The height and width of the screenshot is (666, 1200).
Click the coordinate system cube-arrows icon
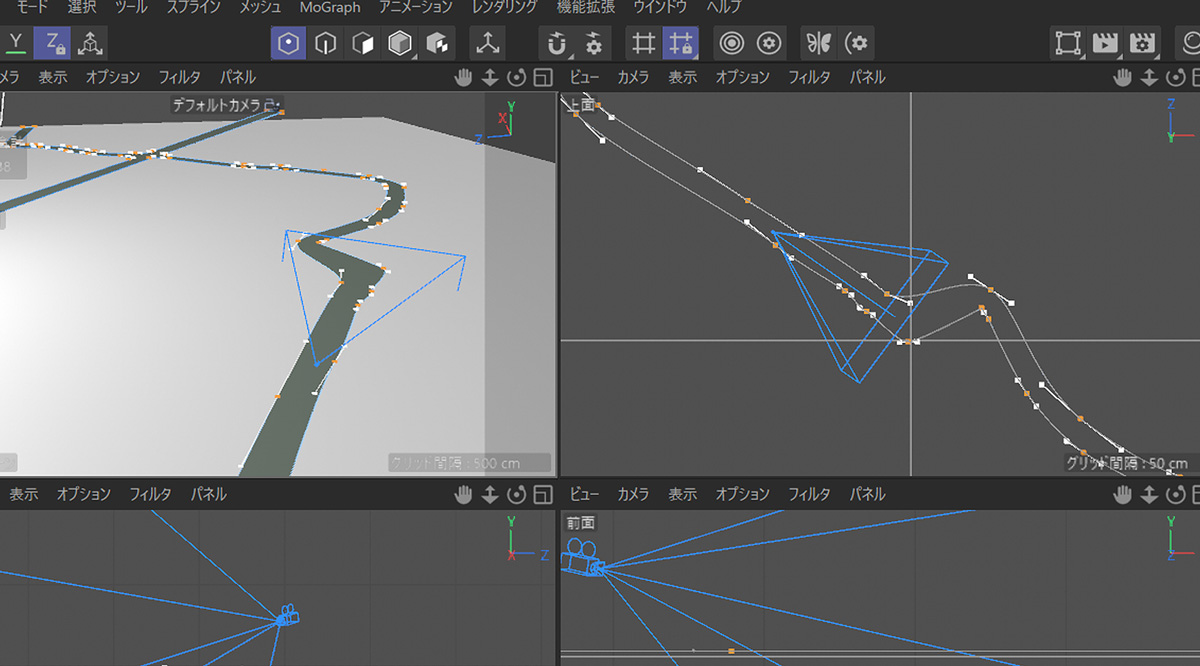point(90,43)
